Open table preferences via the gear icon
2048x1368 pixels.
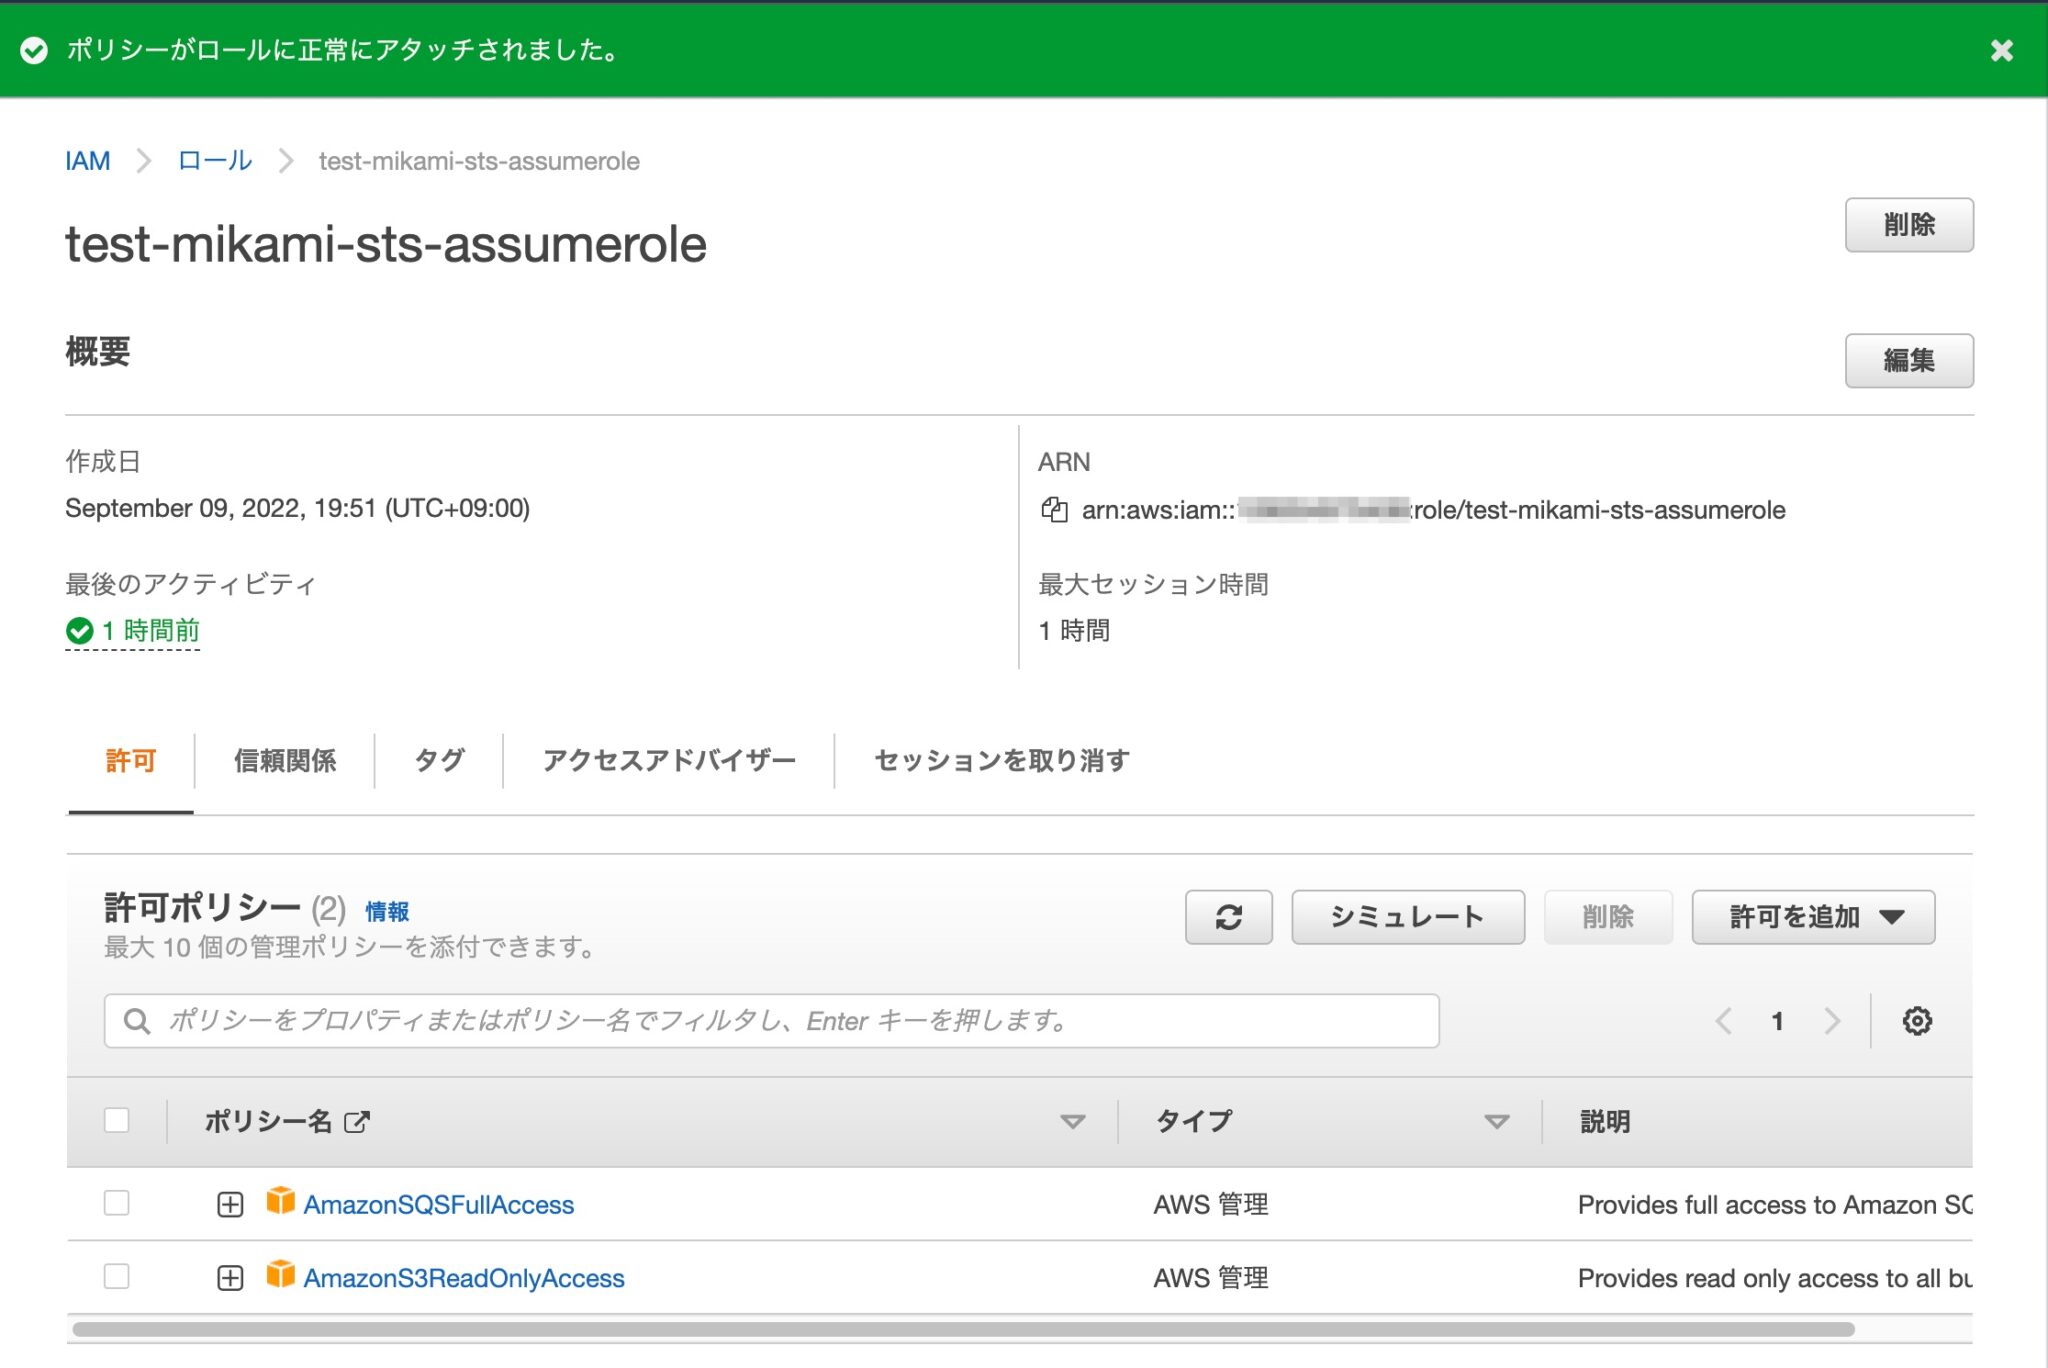1917,1020
